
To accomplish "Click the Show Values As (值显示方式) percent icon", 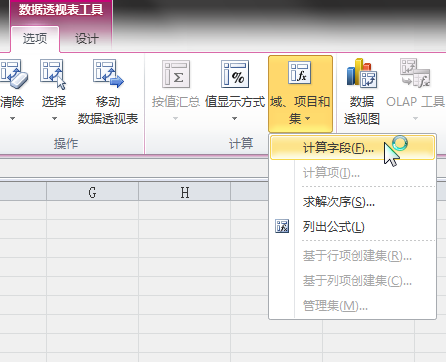I will pyautogui.click(x=235, y=74).
